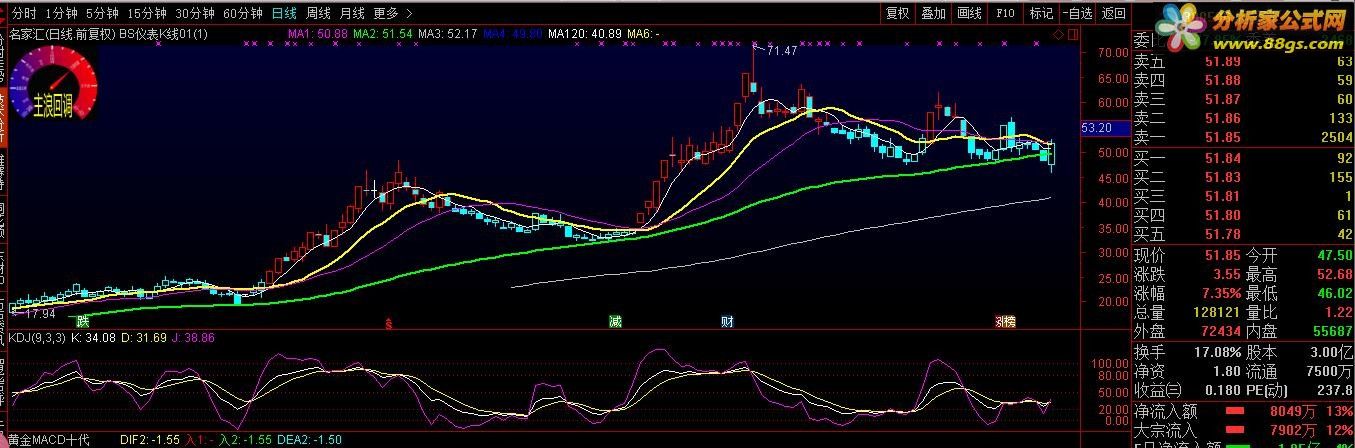
Task: Click the 买二 bid row at 51.83
Action: pyautogui.click(x=1243, y=177)
